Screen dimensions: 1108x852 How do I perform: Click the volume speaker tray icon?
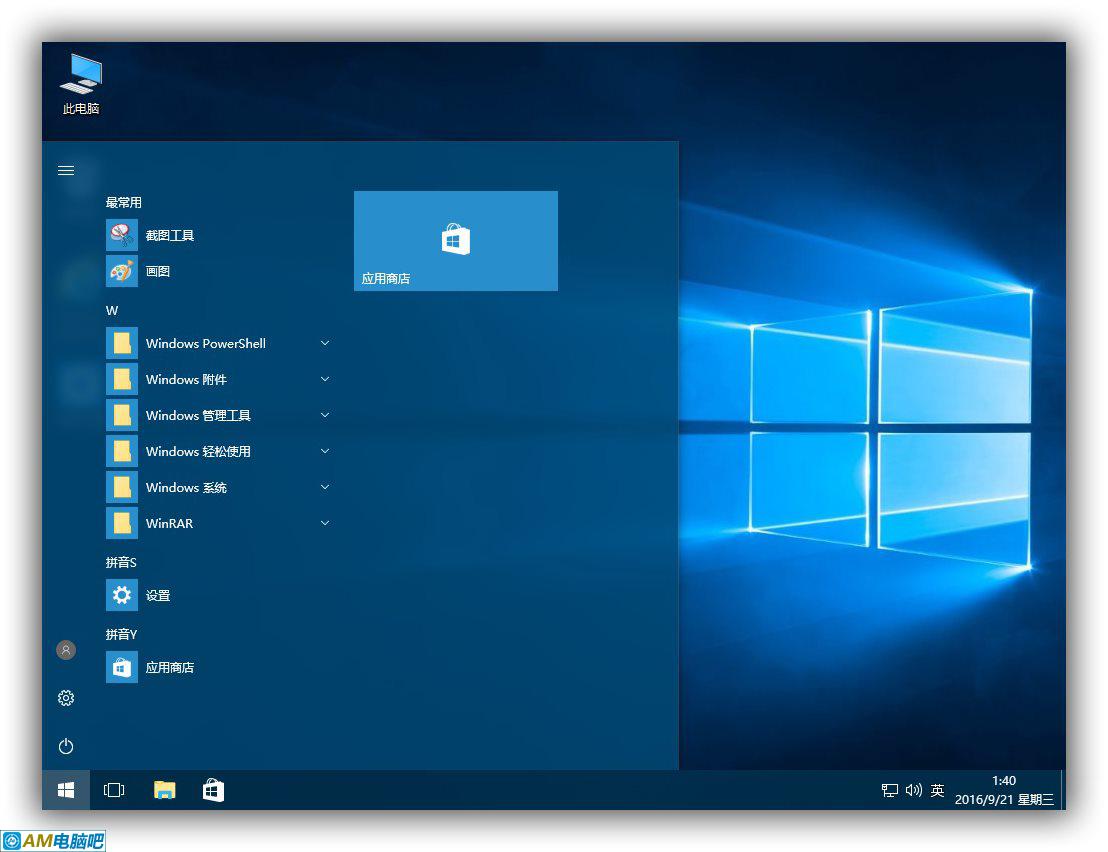[914, 791]
